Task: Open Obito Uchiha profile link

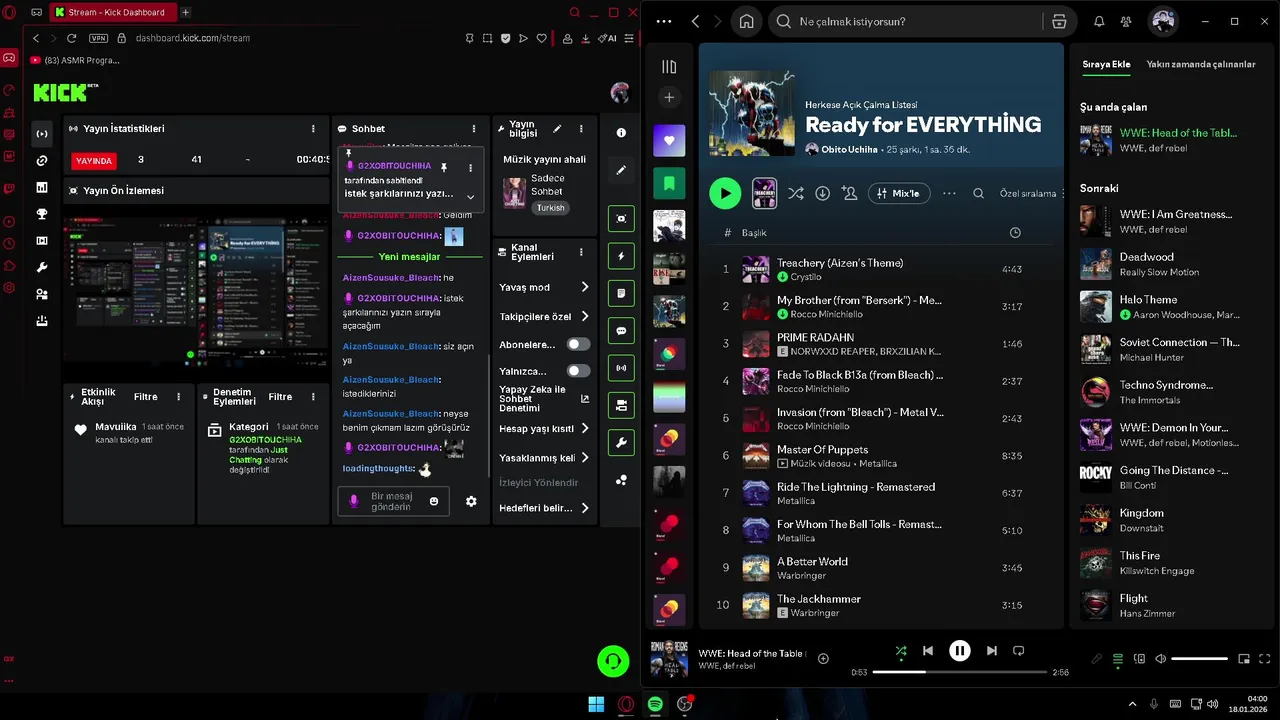Action: pos(850,149)
